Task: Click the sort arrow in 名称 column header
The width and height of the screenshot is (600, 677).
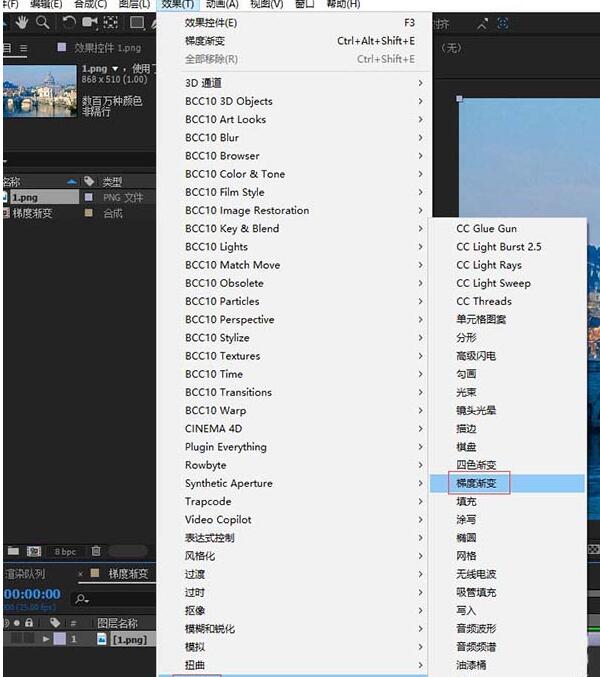Action: (x=72, y=182)
